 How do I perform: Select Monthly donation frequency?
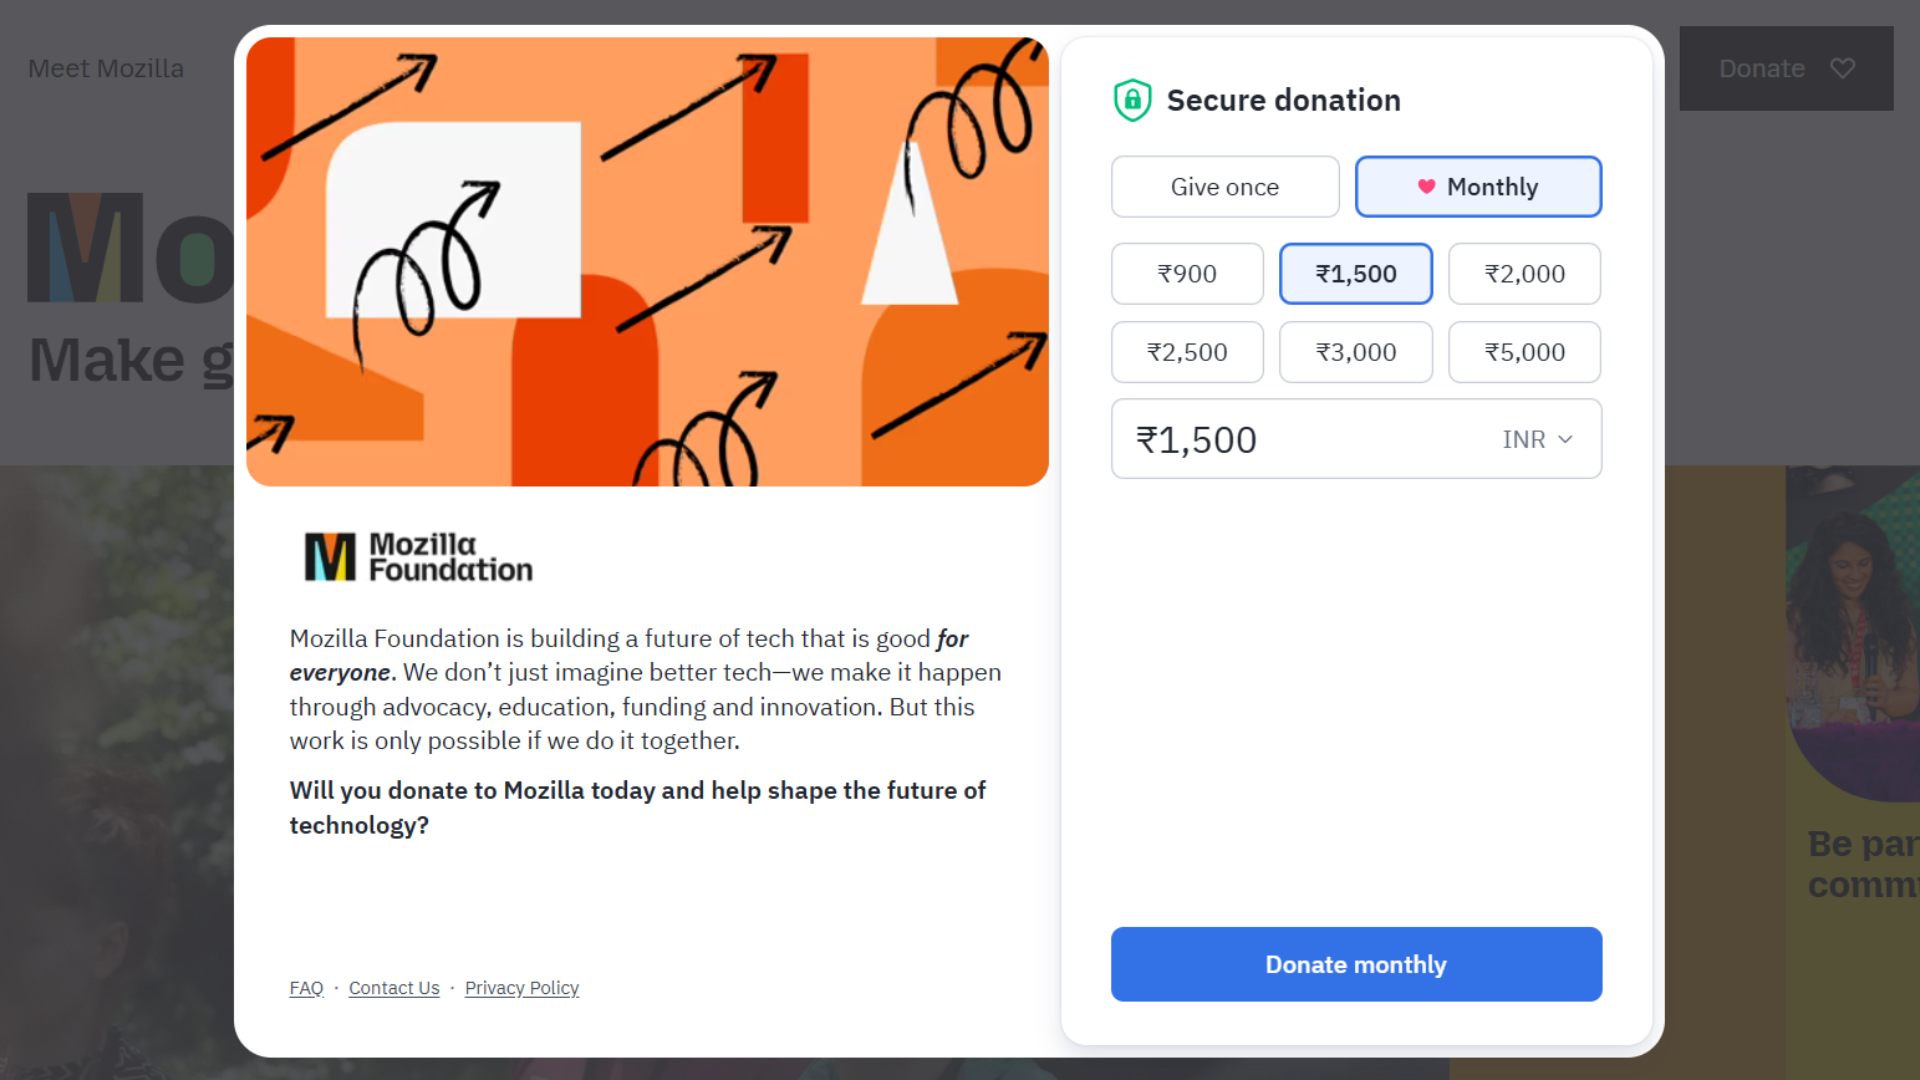pyautogui.click(x=1478, y=187)
